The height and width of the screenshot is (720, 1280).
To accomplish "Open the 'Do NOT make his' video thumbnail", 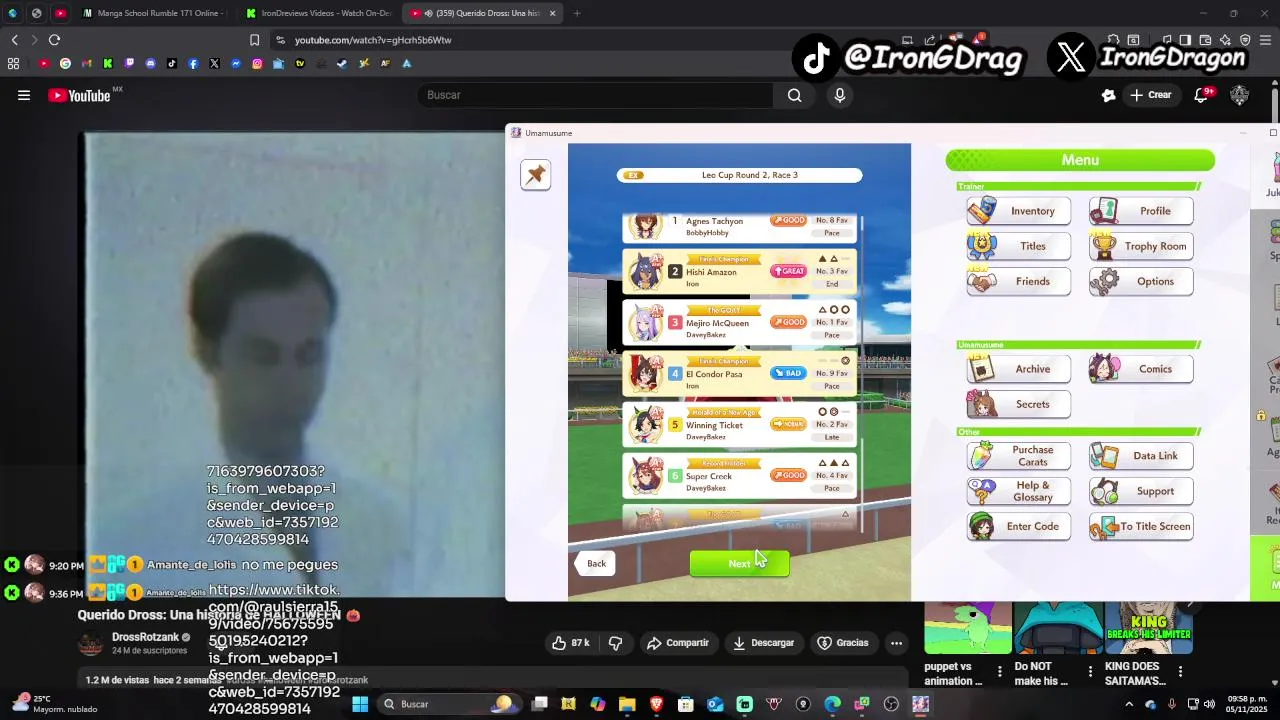I will 1058,627.
